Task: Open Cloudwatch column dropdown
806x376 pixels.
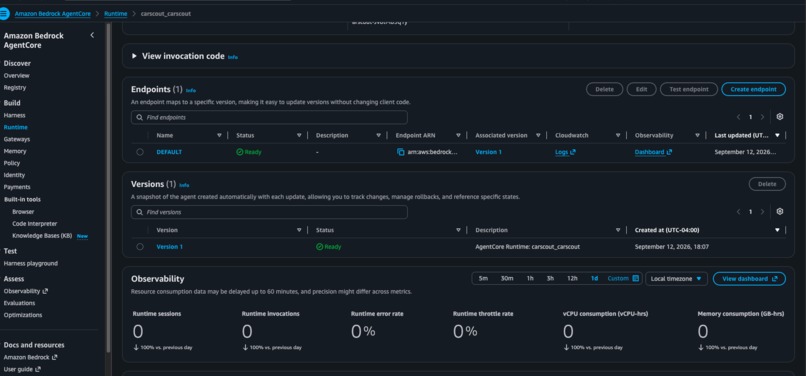Action: point(618,135)
